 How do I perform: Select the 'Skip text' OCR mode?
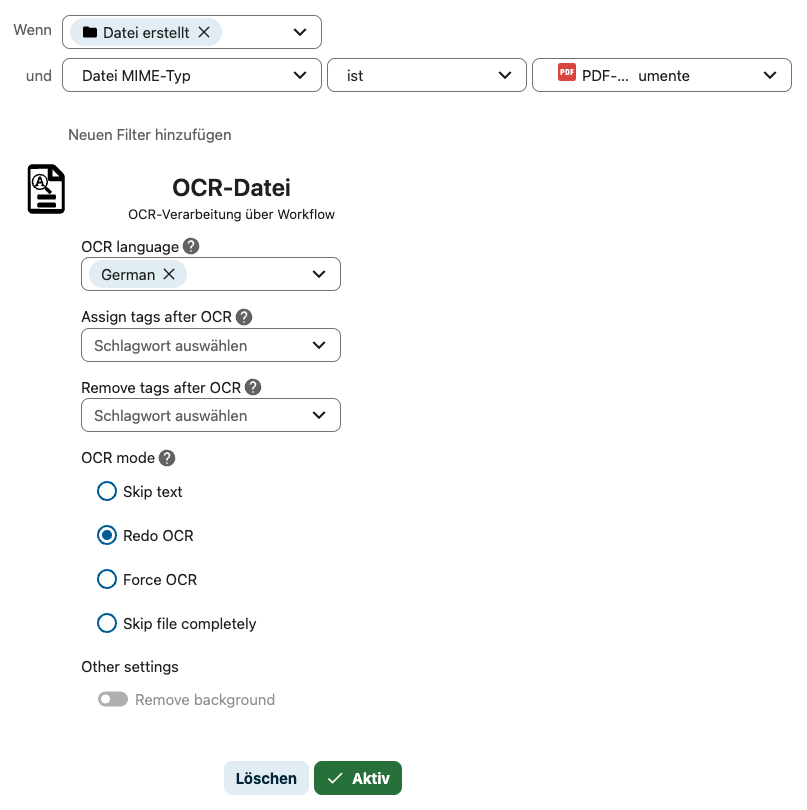(107, 491)
